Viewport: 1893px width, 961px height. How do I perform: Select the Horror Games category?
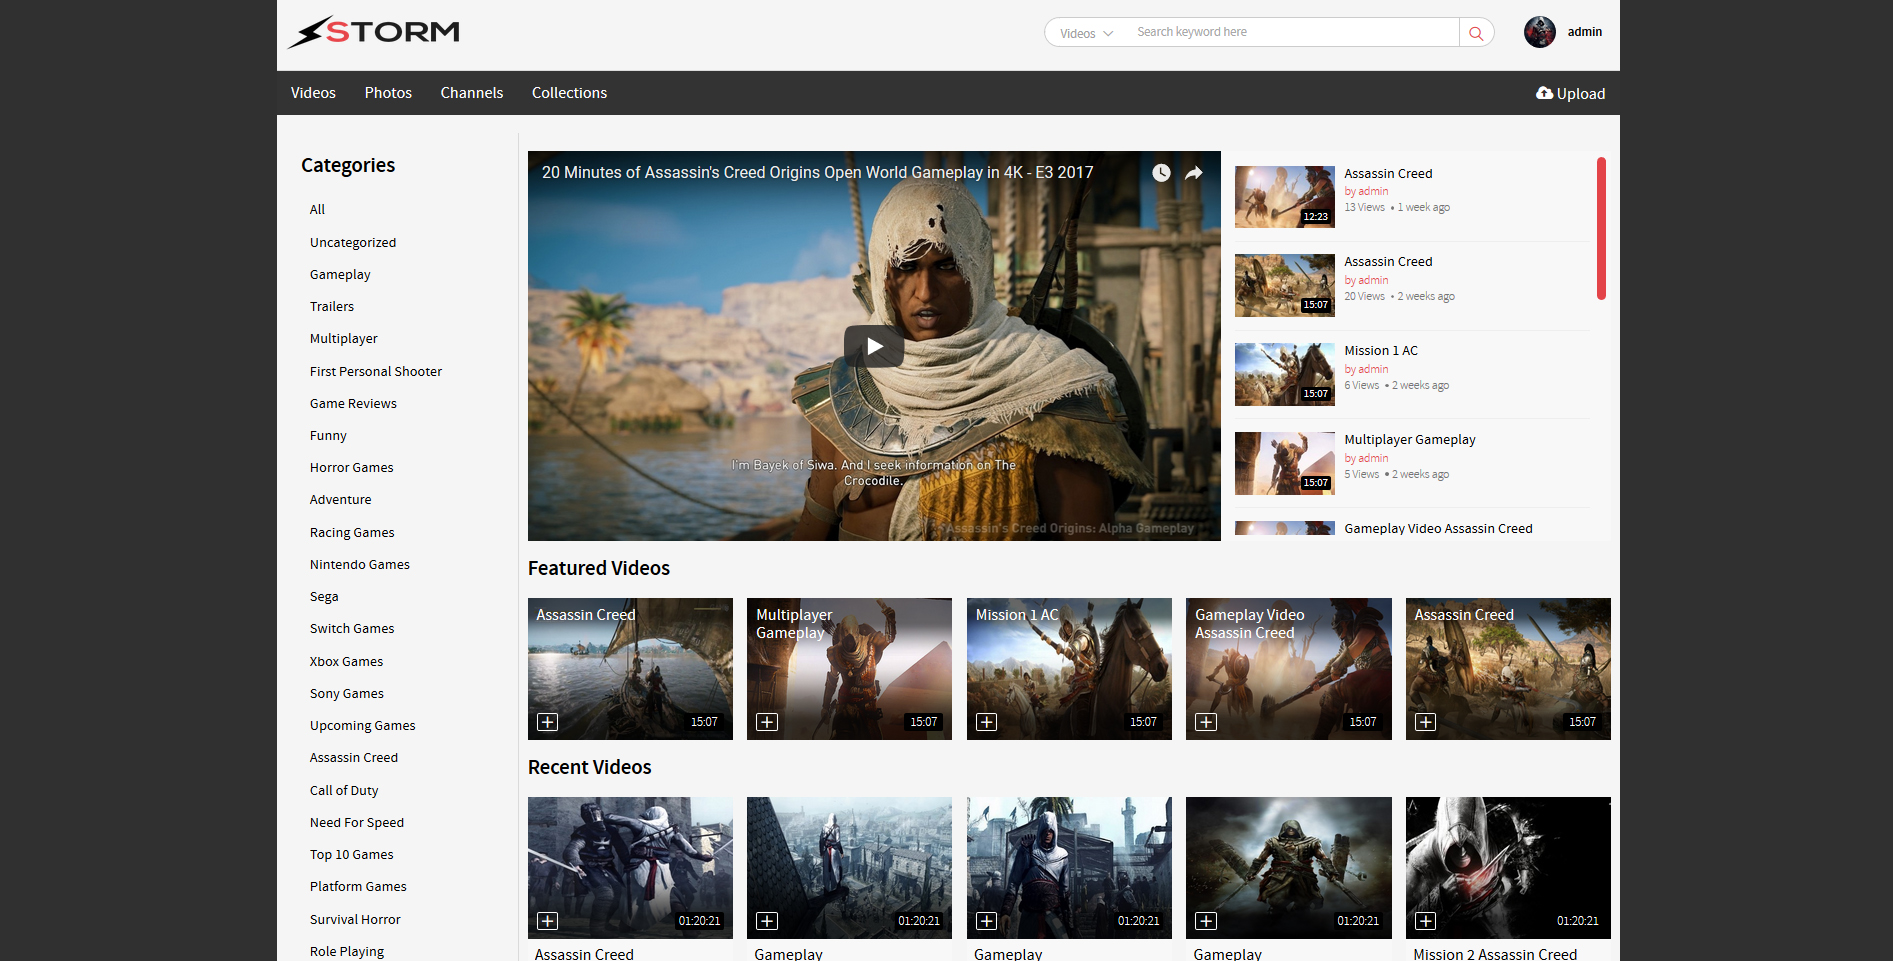(352, 468)
